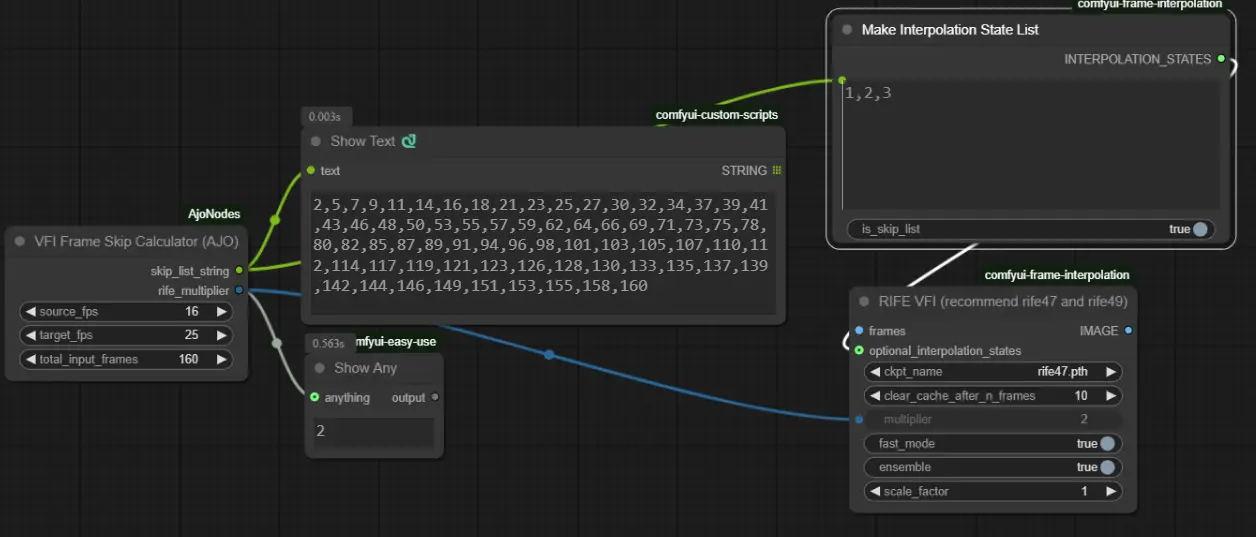Collapse the VFI Frame Skip Calculator node
The image size is (1256, 537).
[20, 241]
